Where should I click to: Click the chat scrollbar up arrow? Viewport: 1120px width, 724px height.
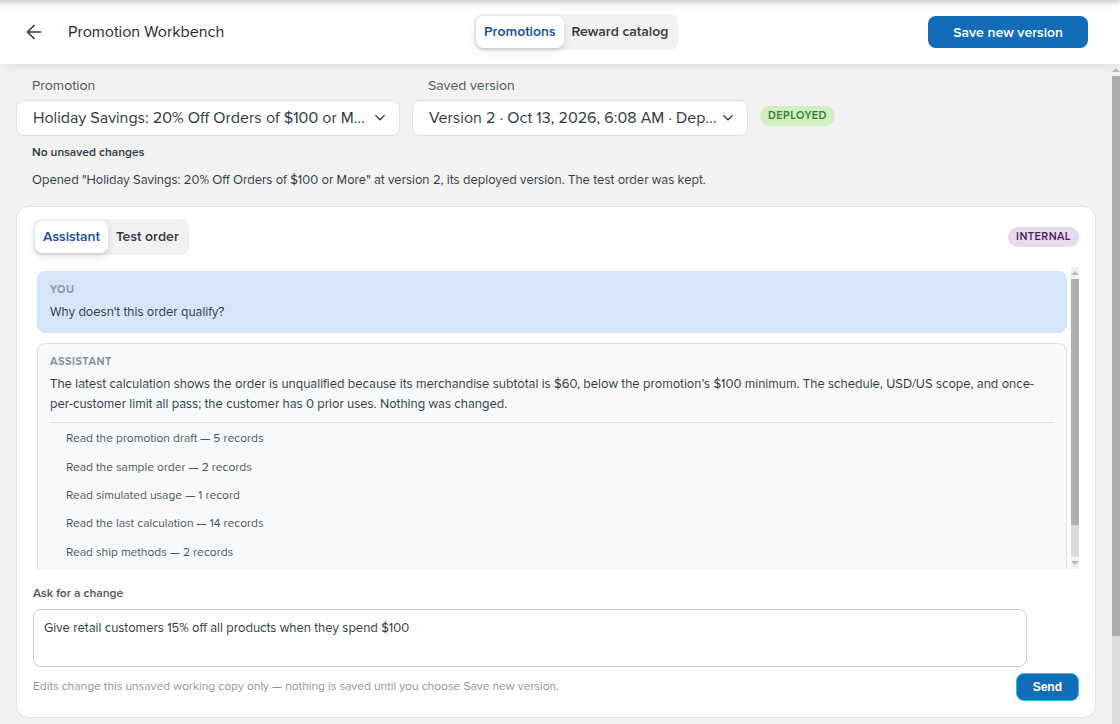pyautogui.click(x=1075, y=273)
